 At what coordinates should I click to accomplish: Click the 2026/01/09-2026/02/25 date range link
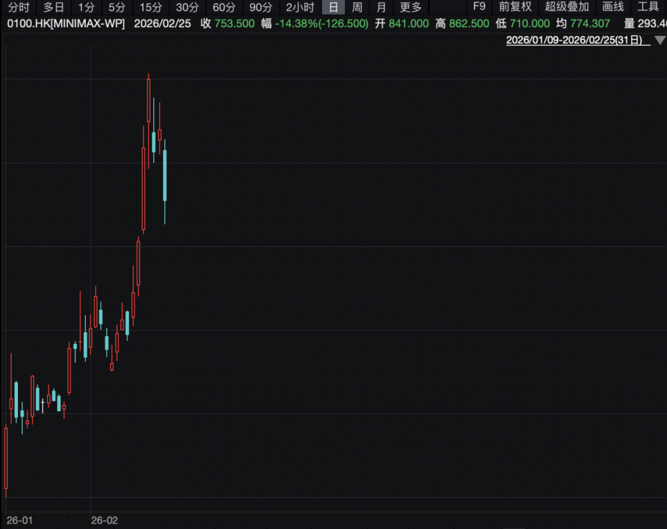[576, 40]
